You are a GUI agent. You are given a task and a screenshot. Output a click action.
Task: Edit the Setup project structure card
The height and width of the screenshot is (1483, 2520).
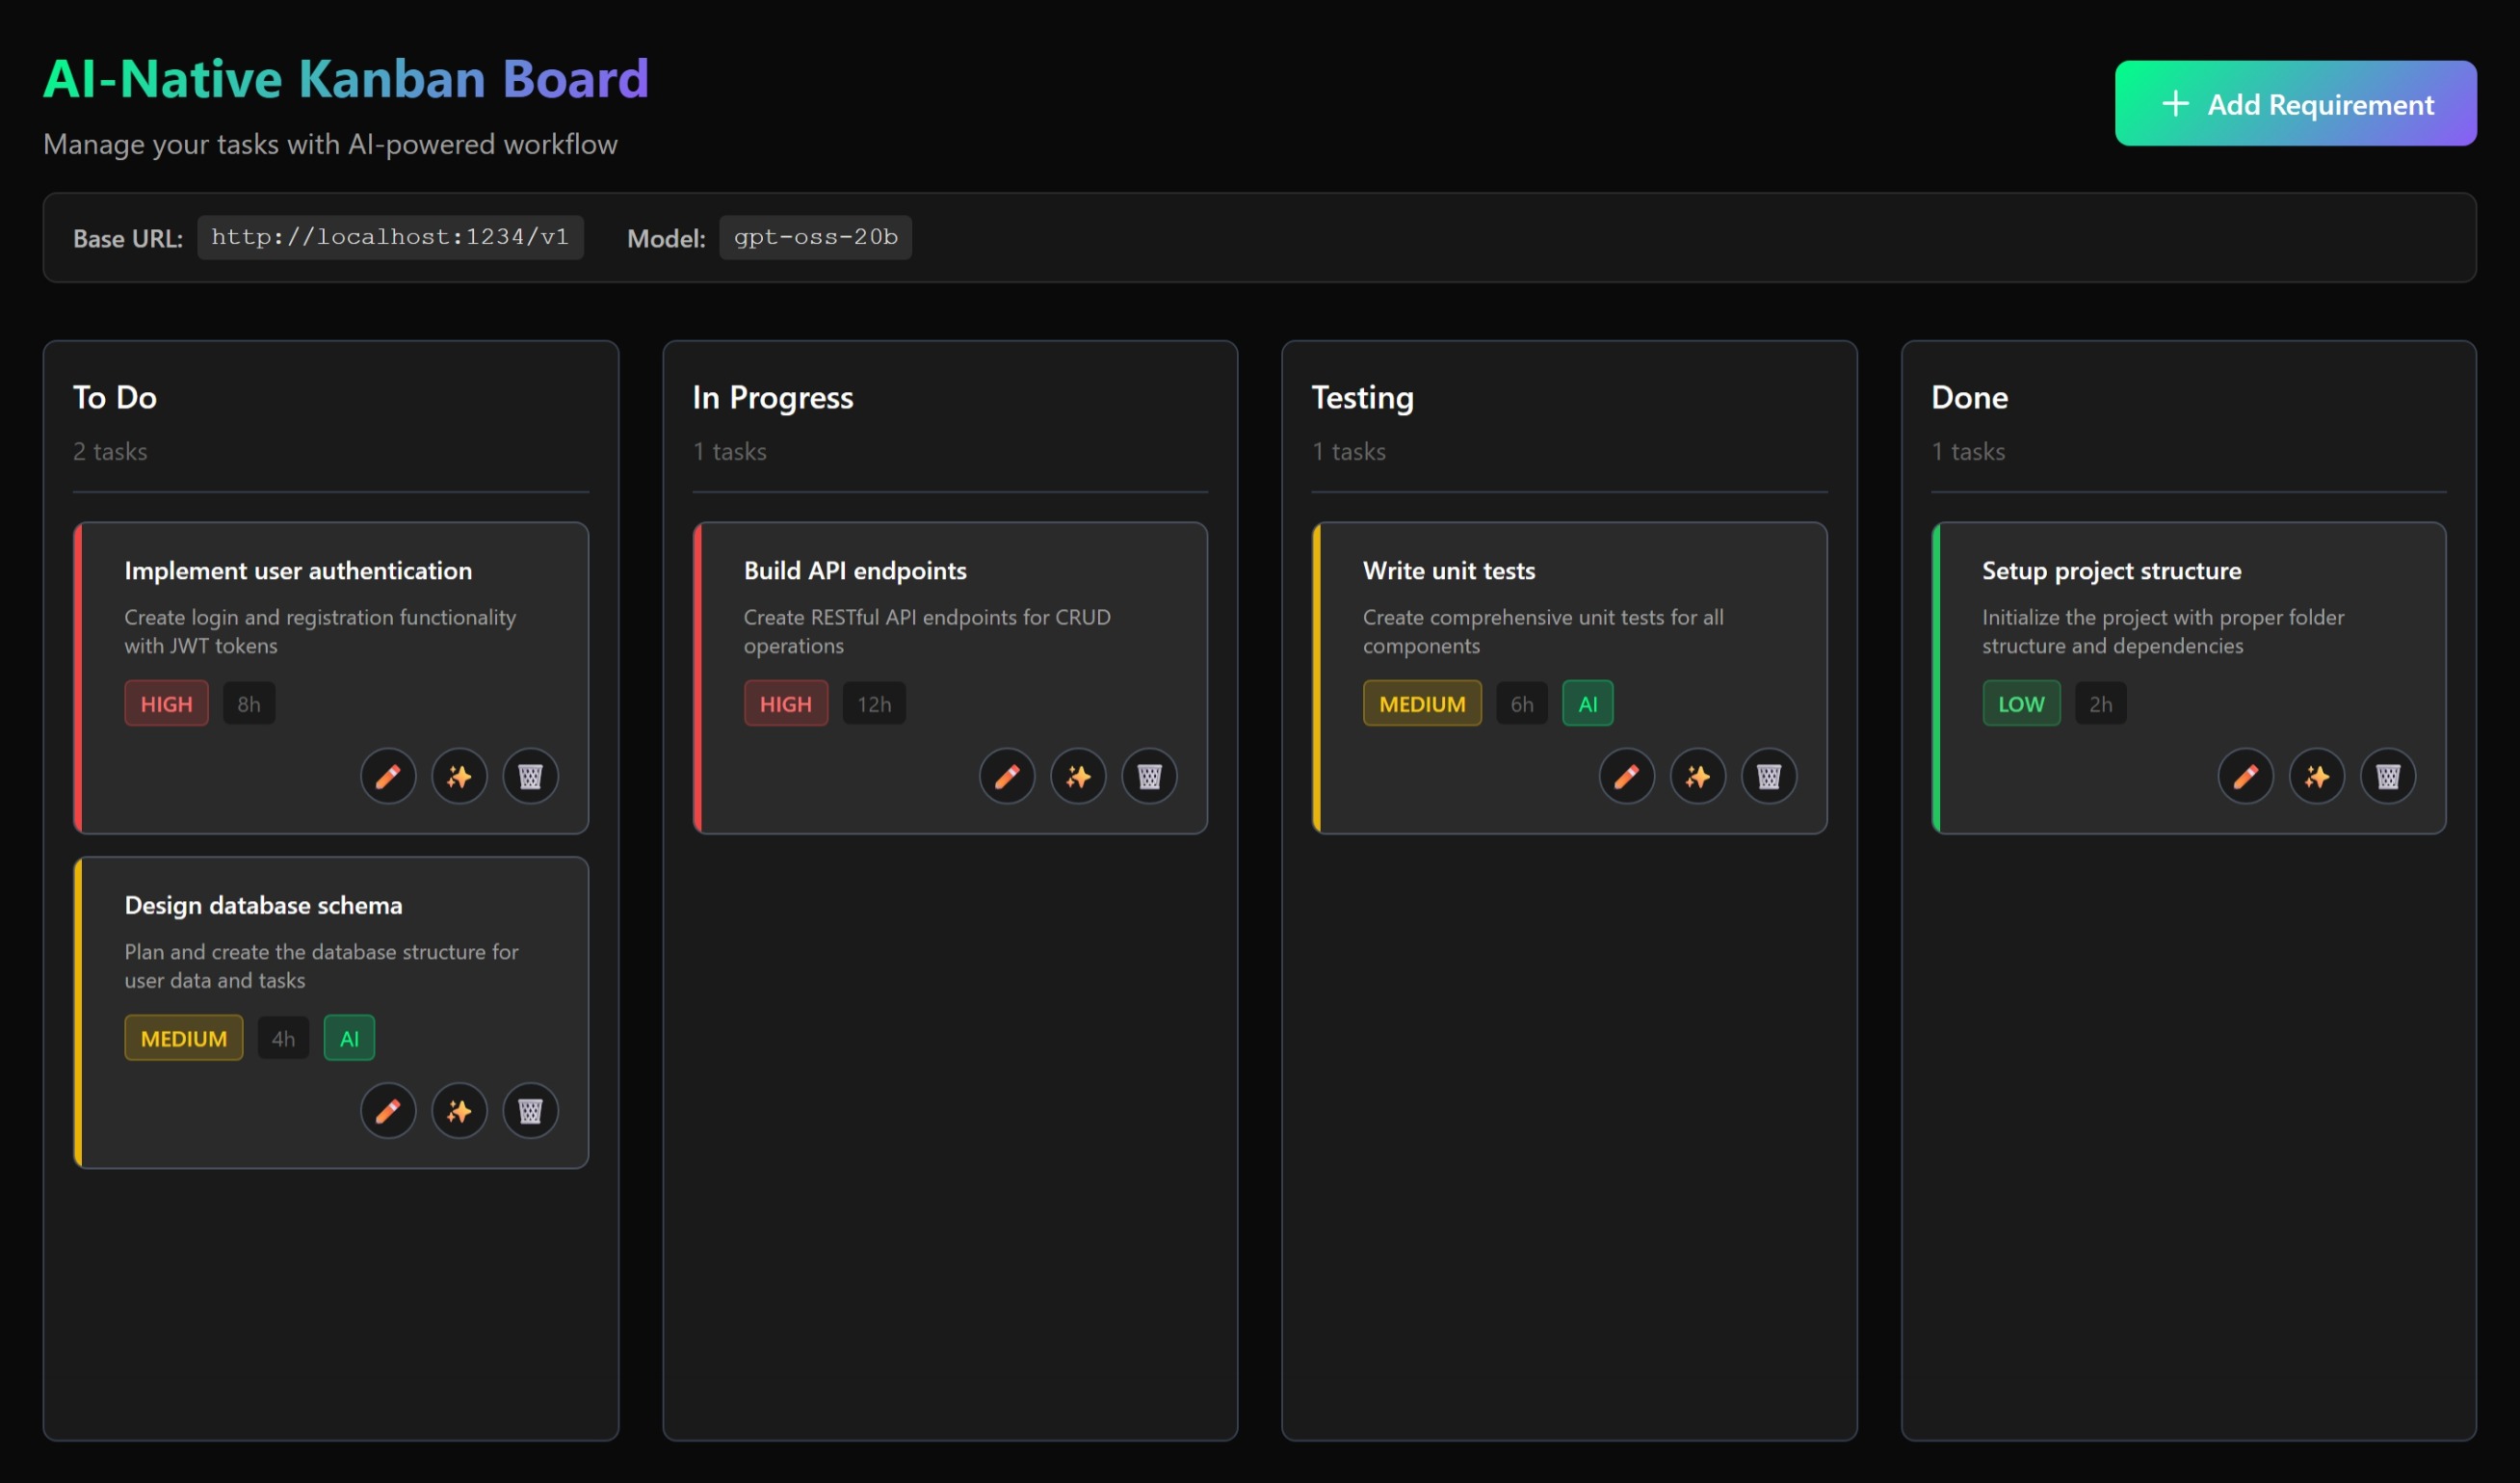[x=2245, y=776]
